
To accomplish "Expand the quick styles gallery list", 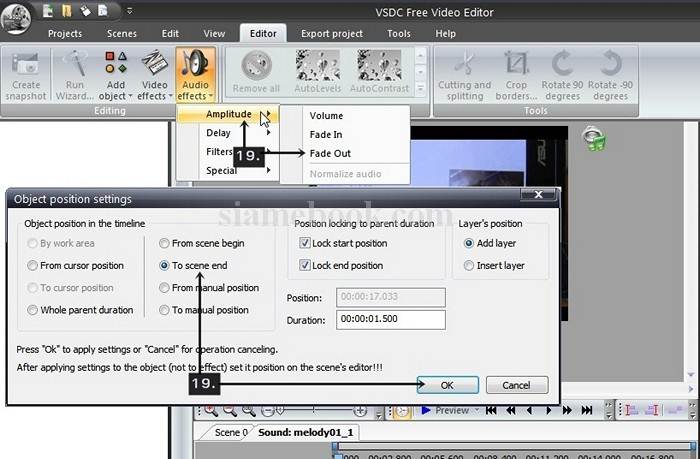I will click(x=420, y=89).
